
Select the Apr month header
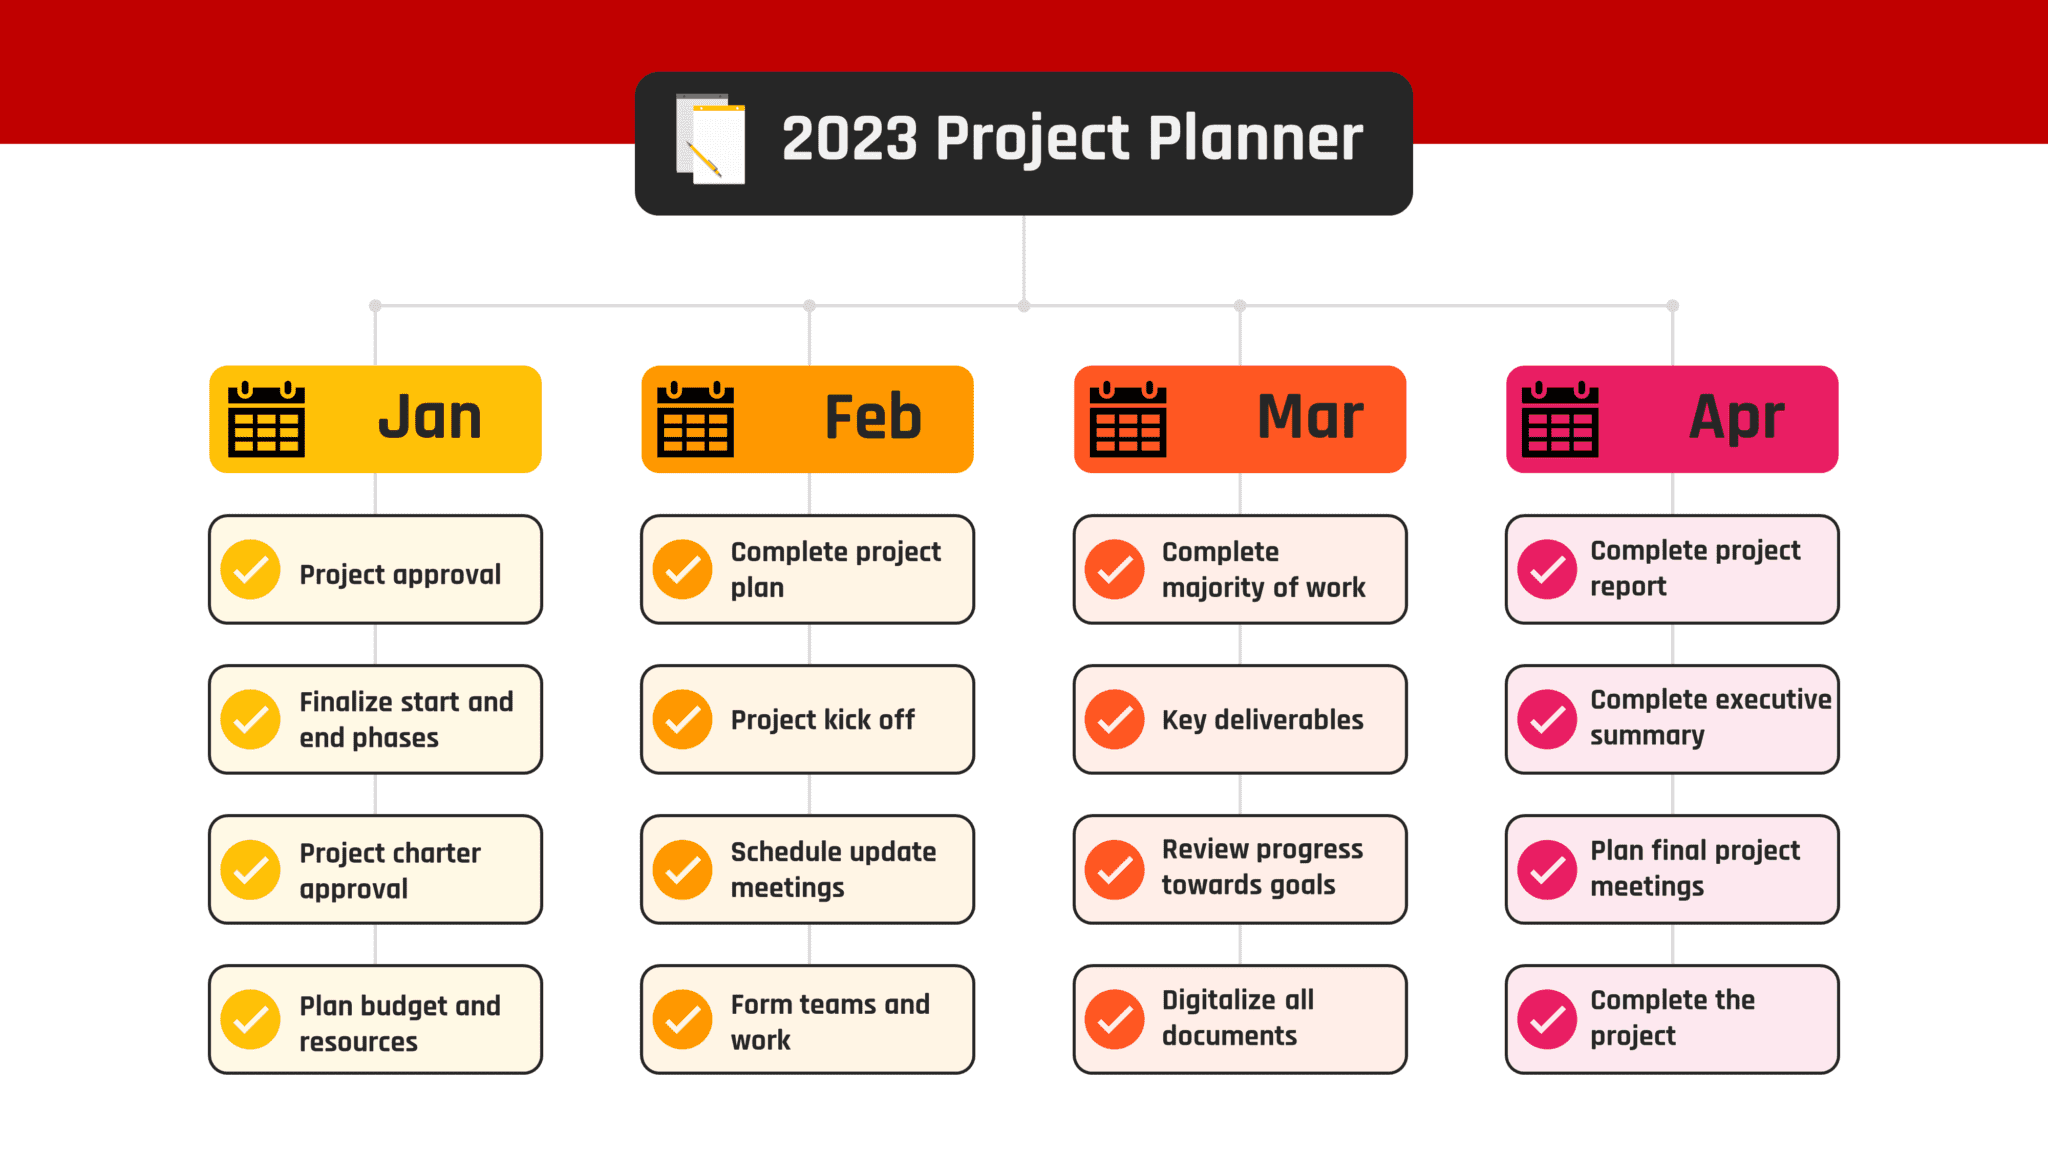1672,419
